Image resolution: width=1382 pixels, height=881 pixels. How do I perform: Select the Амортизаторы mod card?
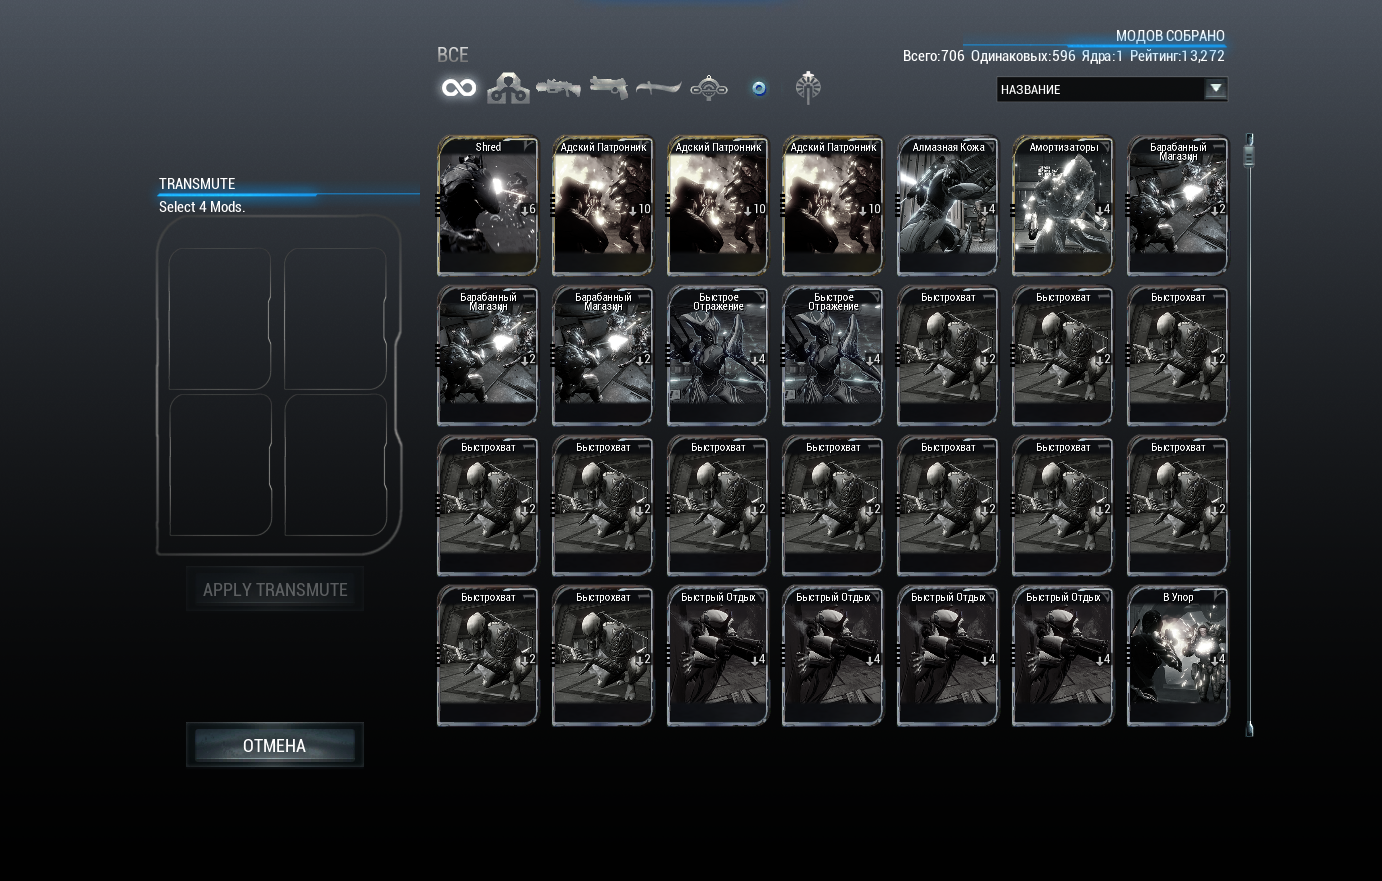coord(1063,206)
